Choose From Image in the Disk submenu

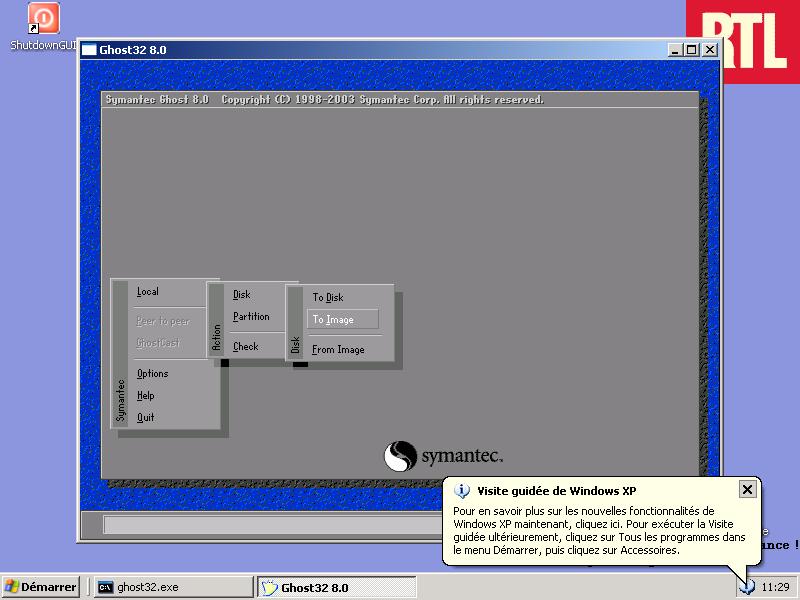click(x=338, y=349)
